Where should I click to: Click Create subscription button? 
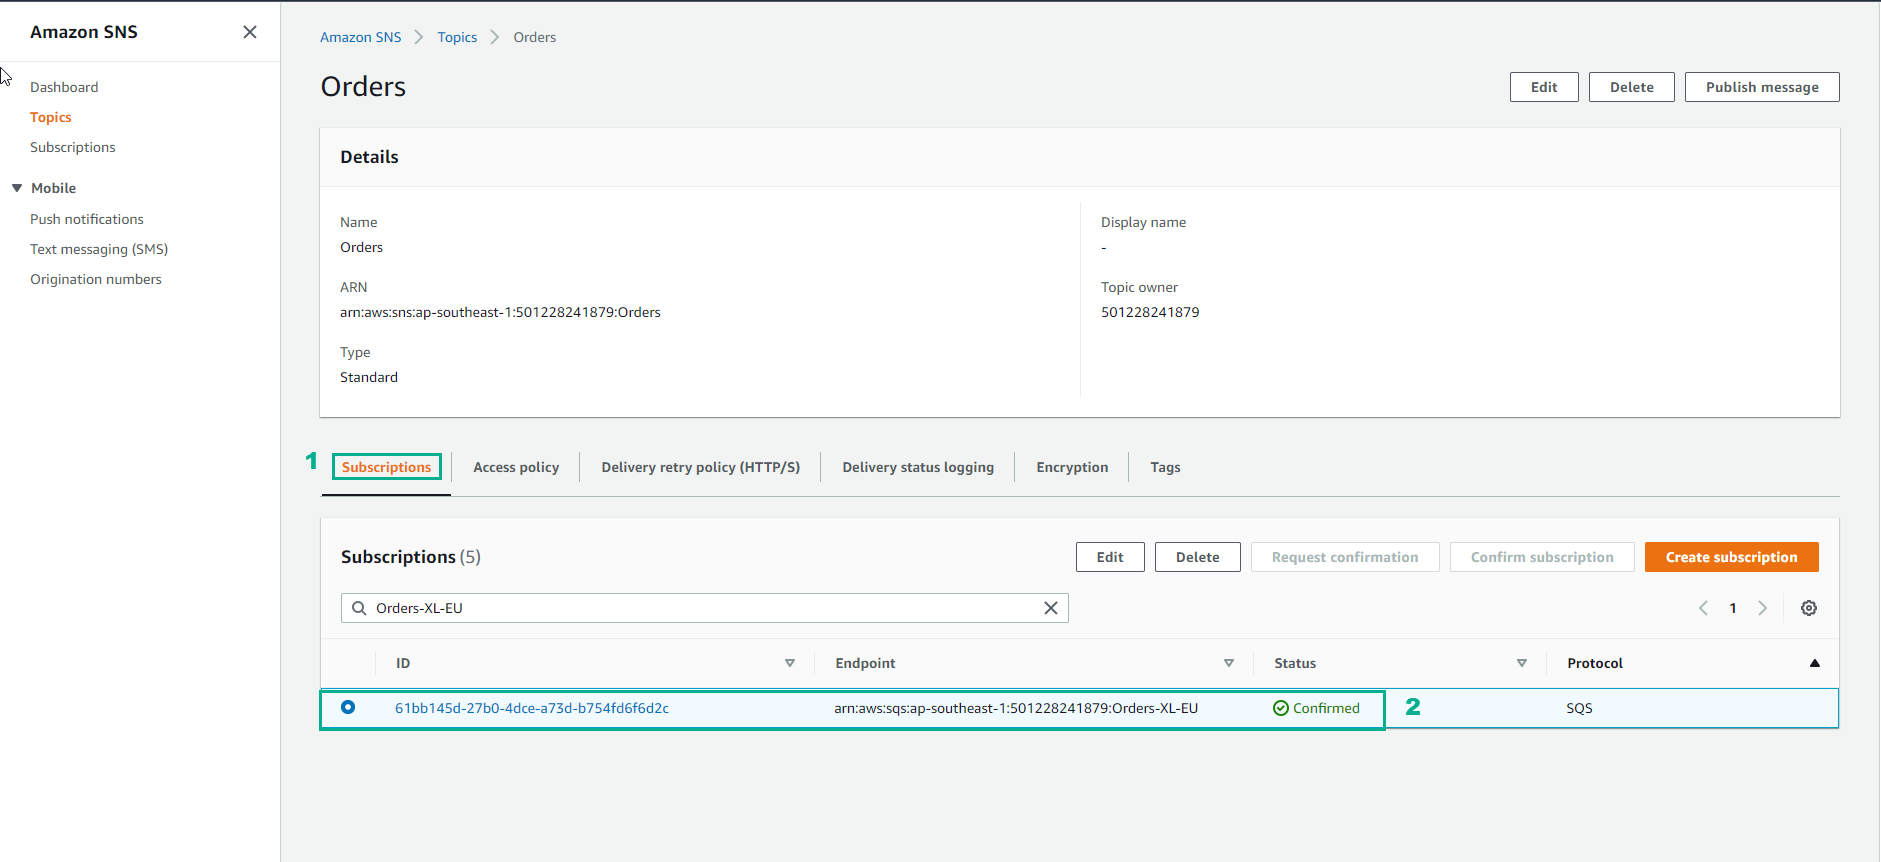(x=1732, y=557)
